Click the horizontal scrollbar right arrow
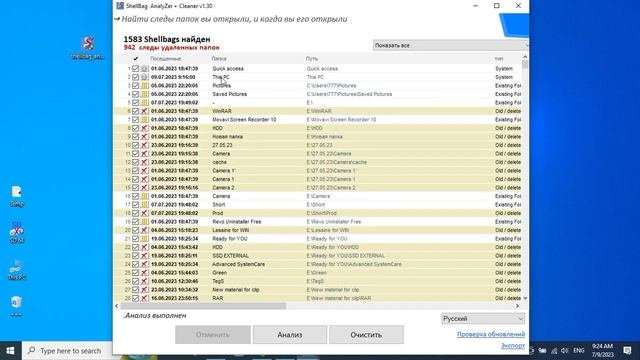 pyautogui.click(x=517, y=306)
